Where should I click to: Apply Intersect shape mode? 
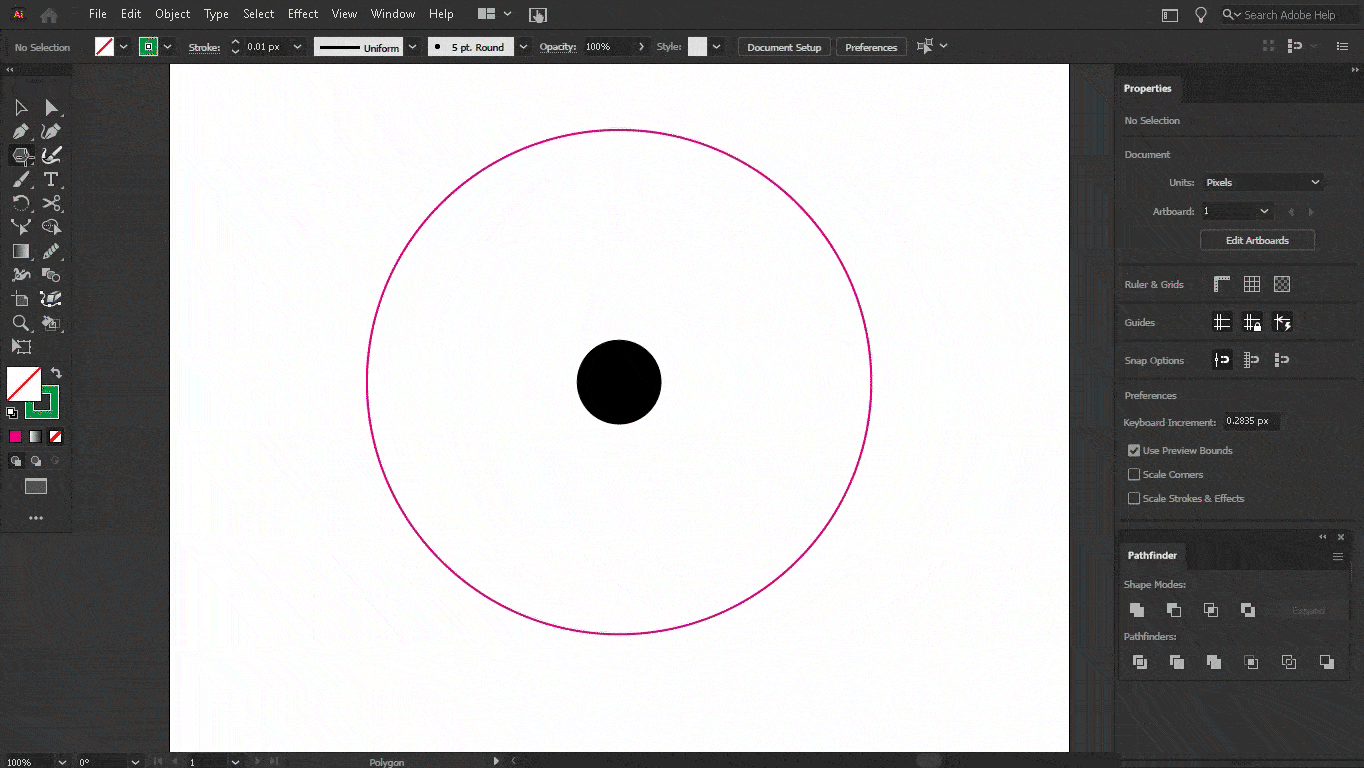[x=1211, y=610]
